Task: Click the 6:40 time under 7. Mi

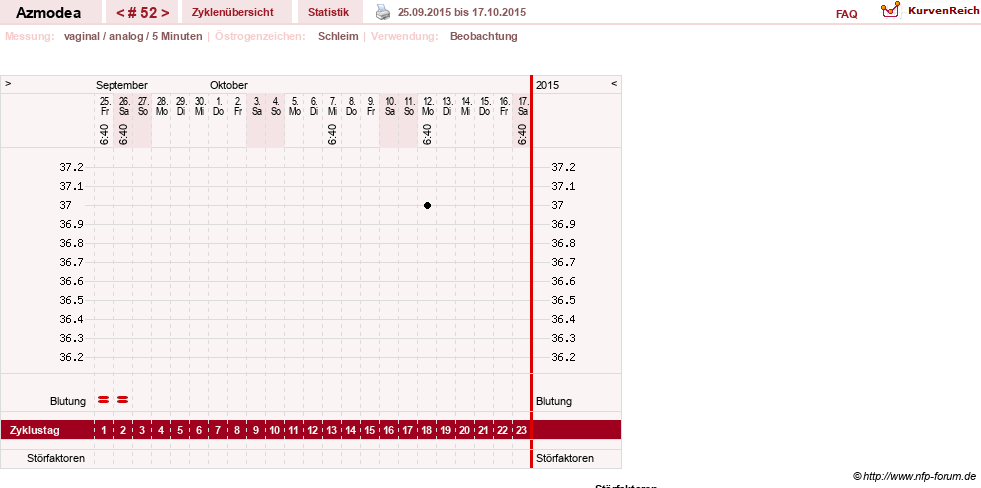Action: (x=332, y=134)
